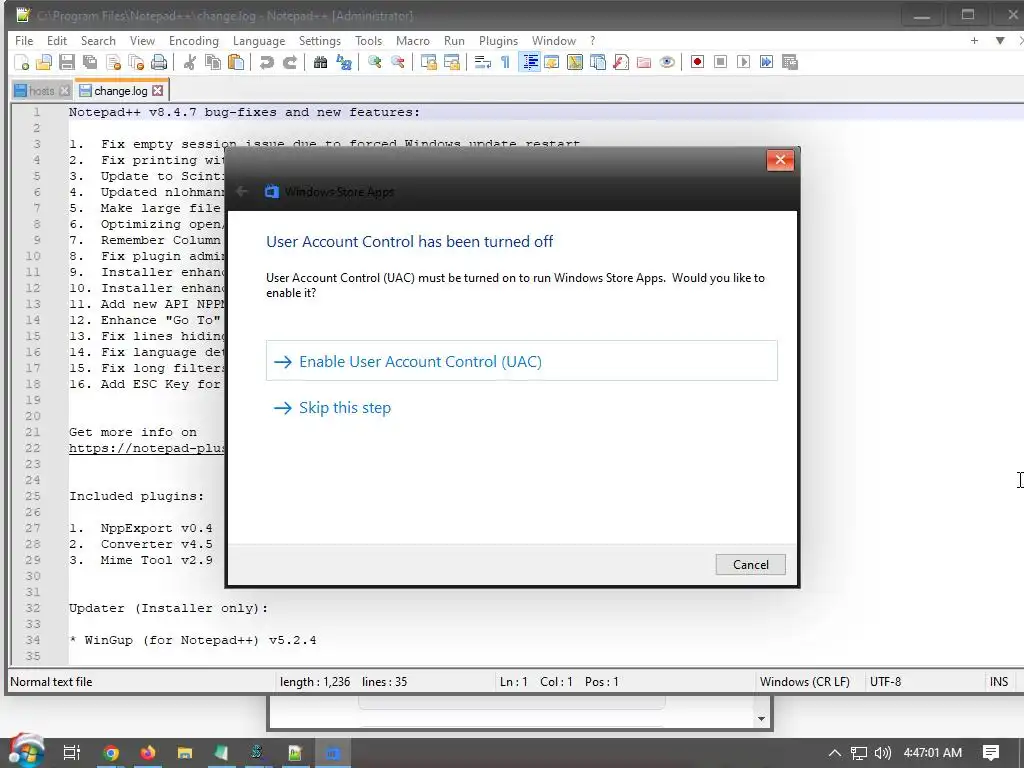Screen dimensions: 1024x768
Task: Close the Windows Store Apps dialog
Action: point(780,160)
